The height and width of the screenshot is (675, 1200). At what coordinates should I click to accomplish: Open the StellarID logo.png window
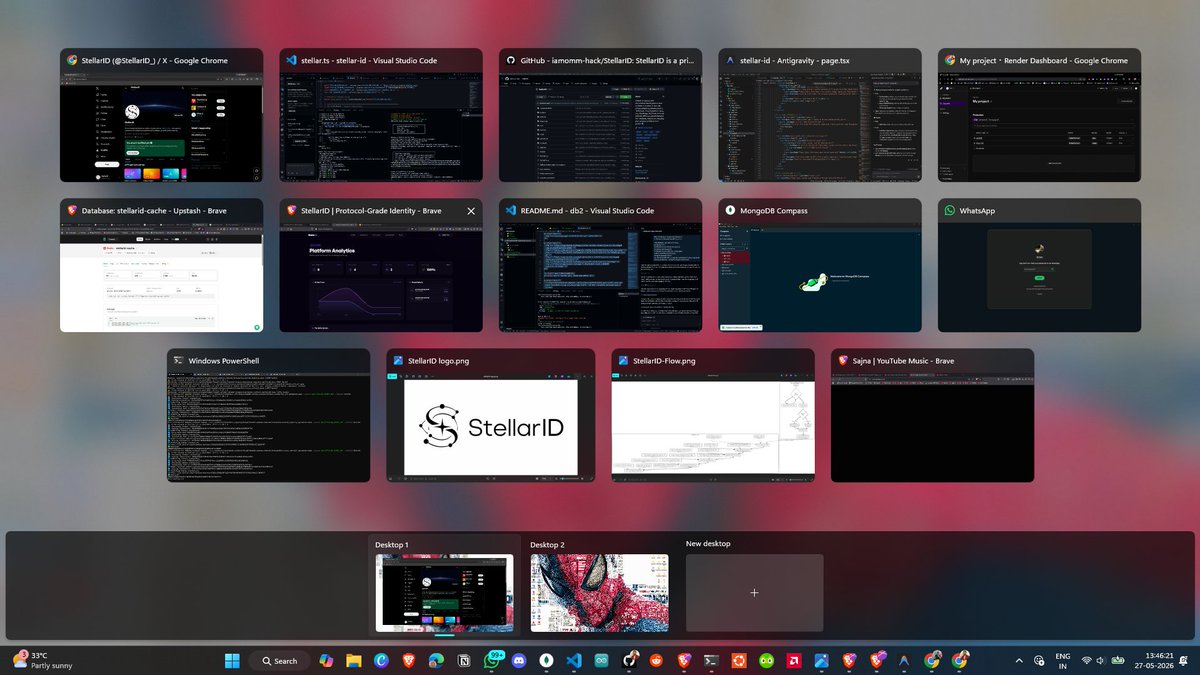click(490, 415)
